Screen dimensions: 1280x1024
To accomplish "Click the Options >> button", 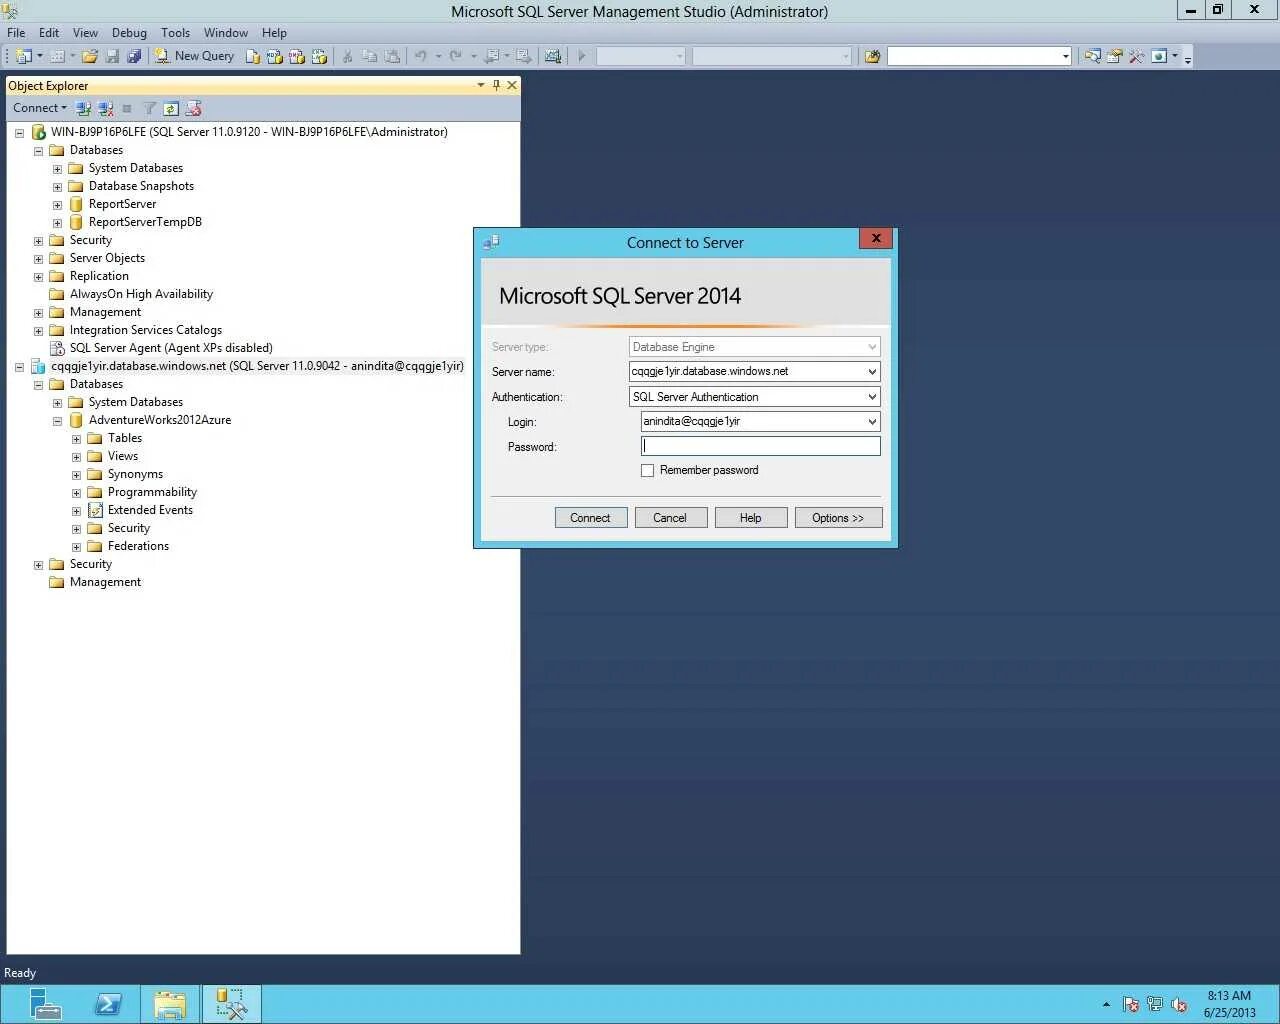I will 838,518.
